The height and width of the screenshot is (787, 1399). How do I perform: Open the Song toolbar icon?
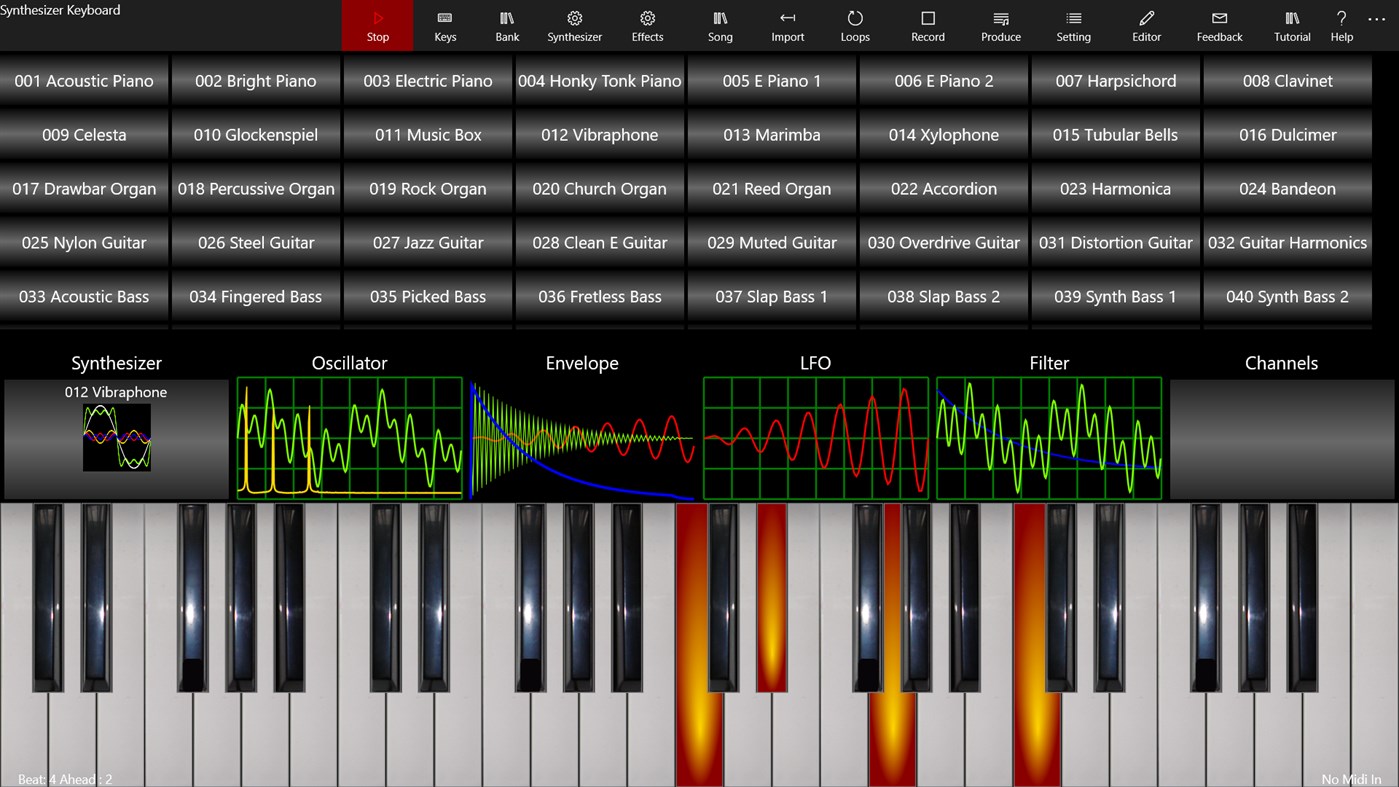719,25
